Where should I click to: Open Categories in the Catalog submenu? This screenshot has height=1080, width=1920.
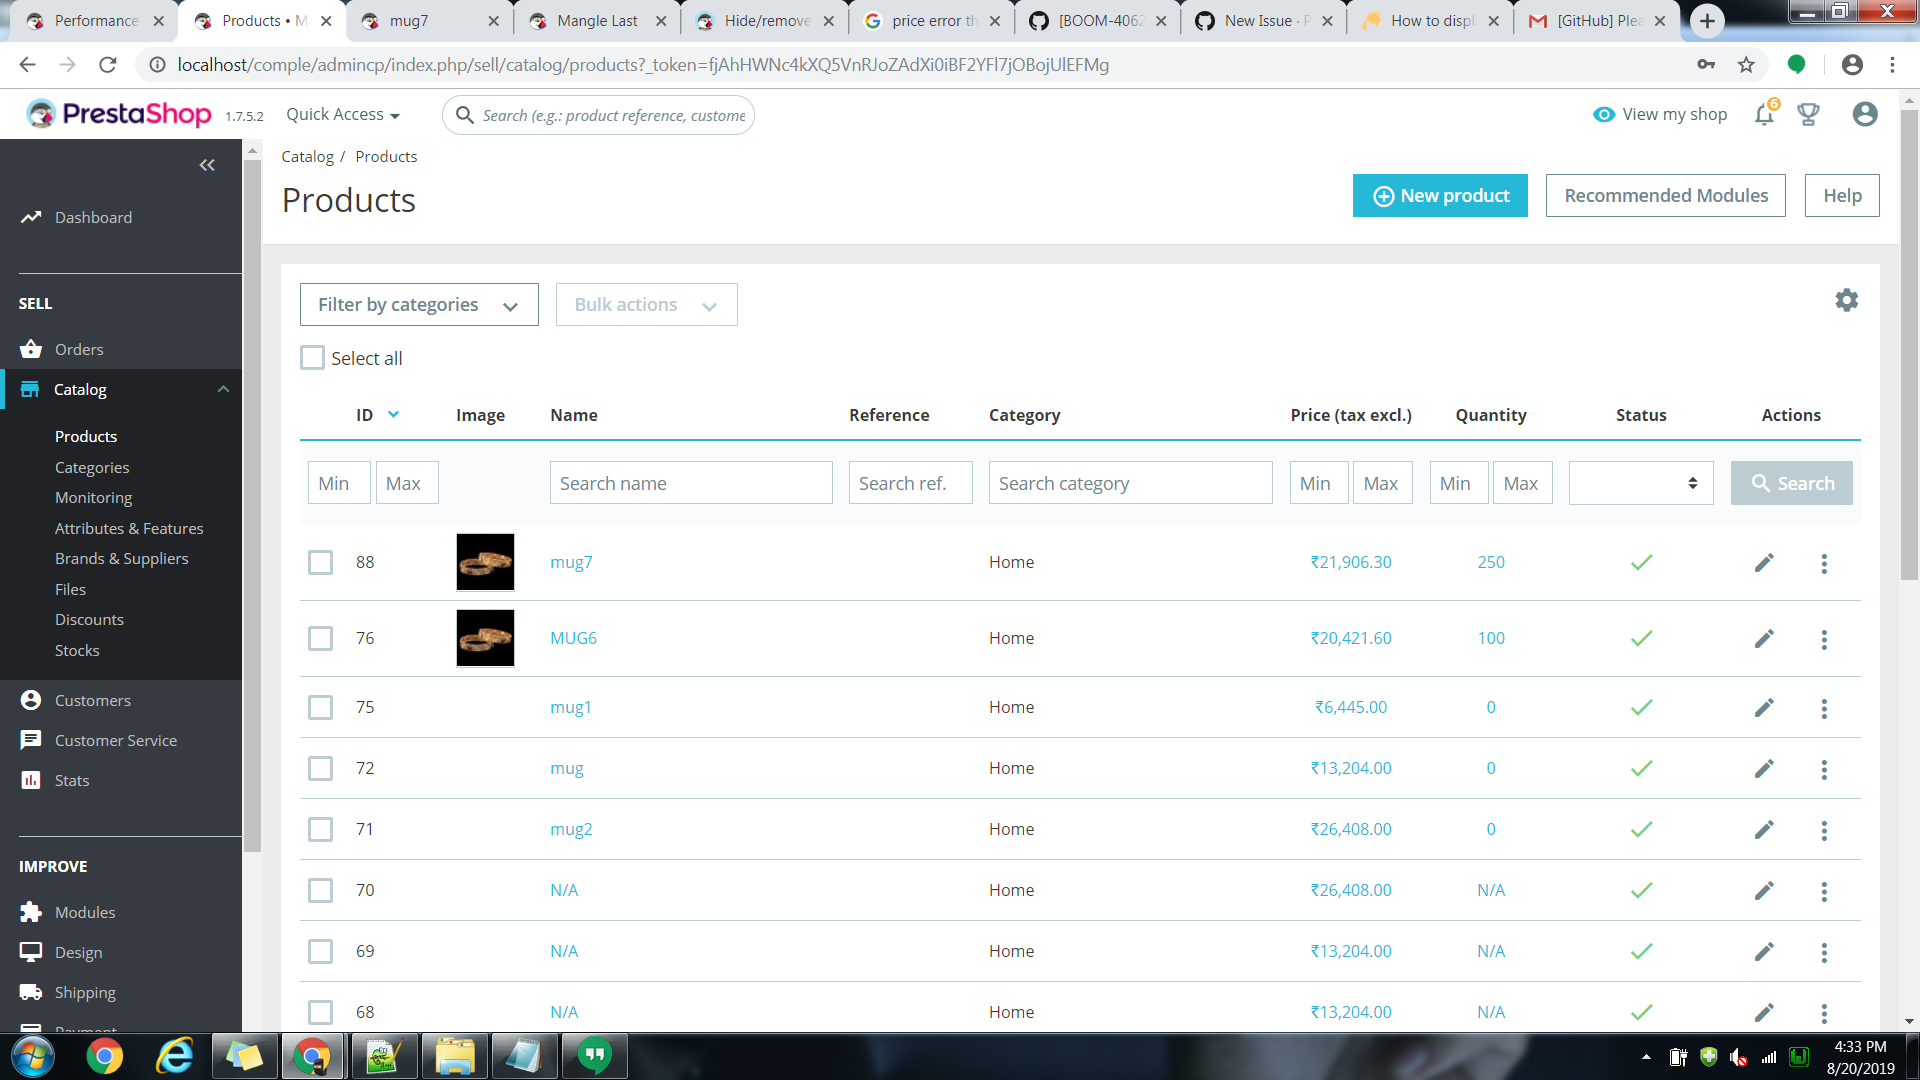(92, 467)
